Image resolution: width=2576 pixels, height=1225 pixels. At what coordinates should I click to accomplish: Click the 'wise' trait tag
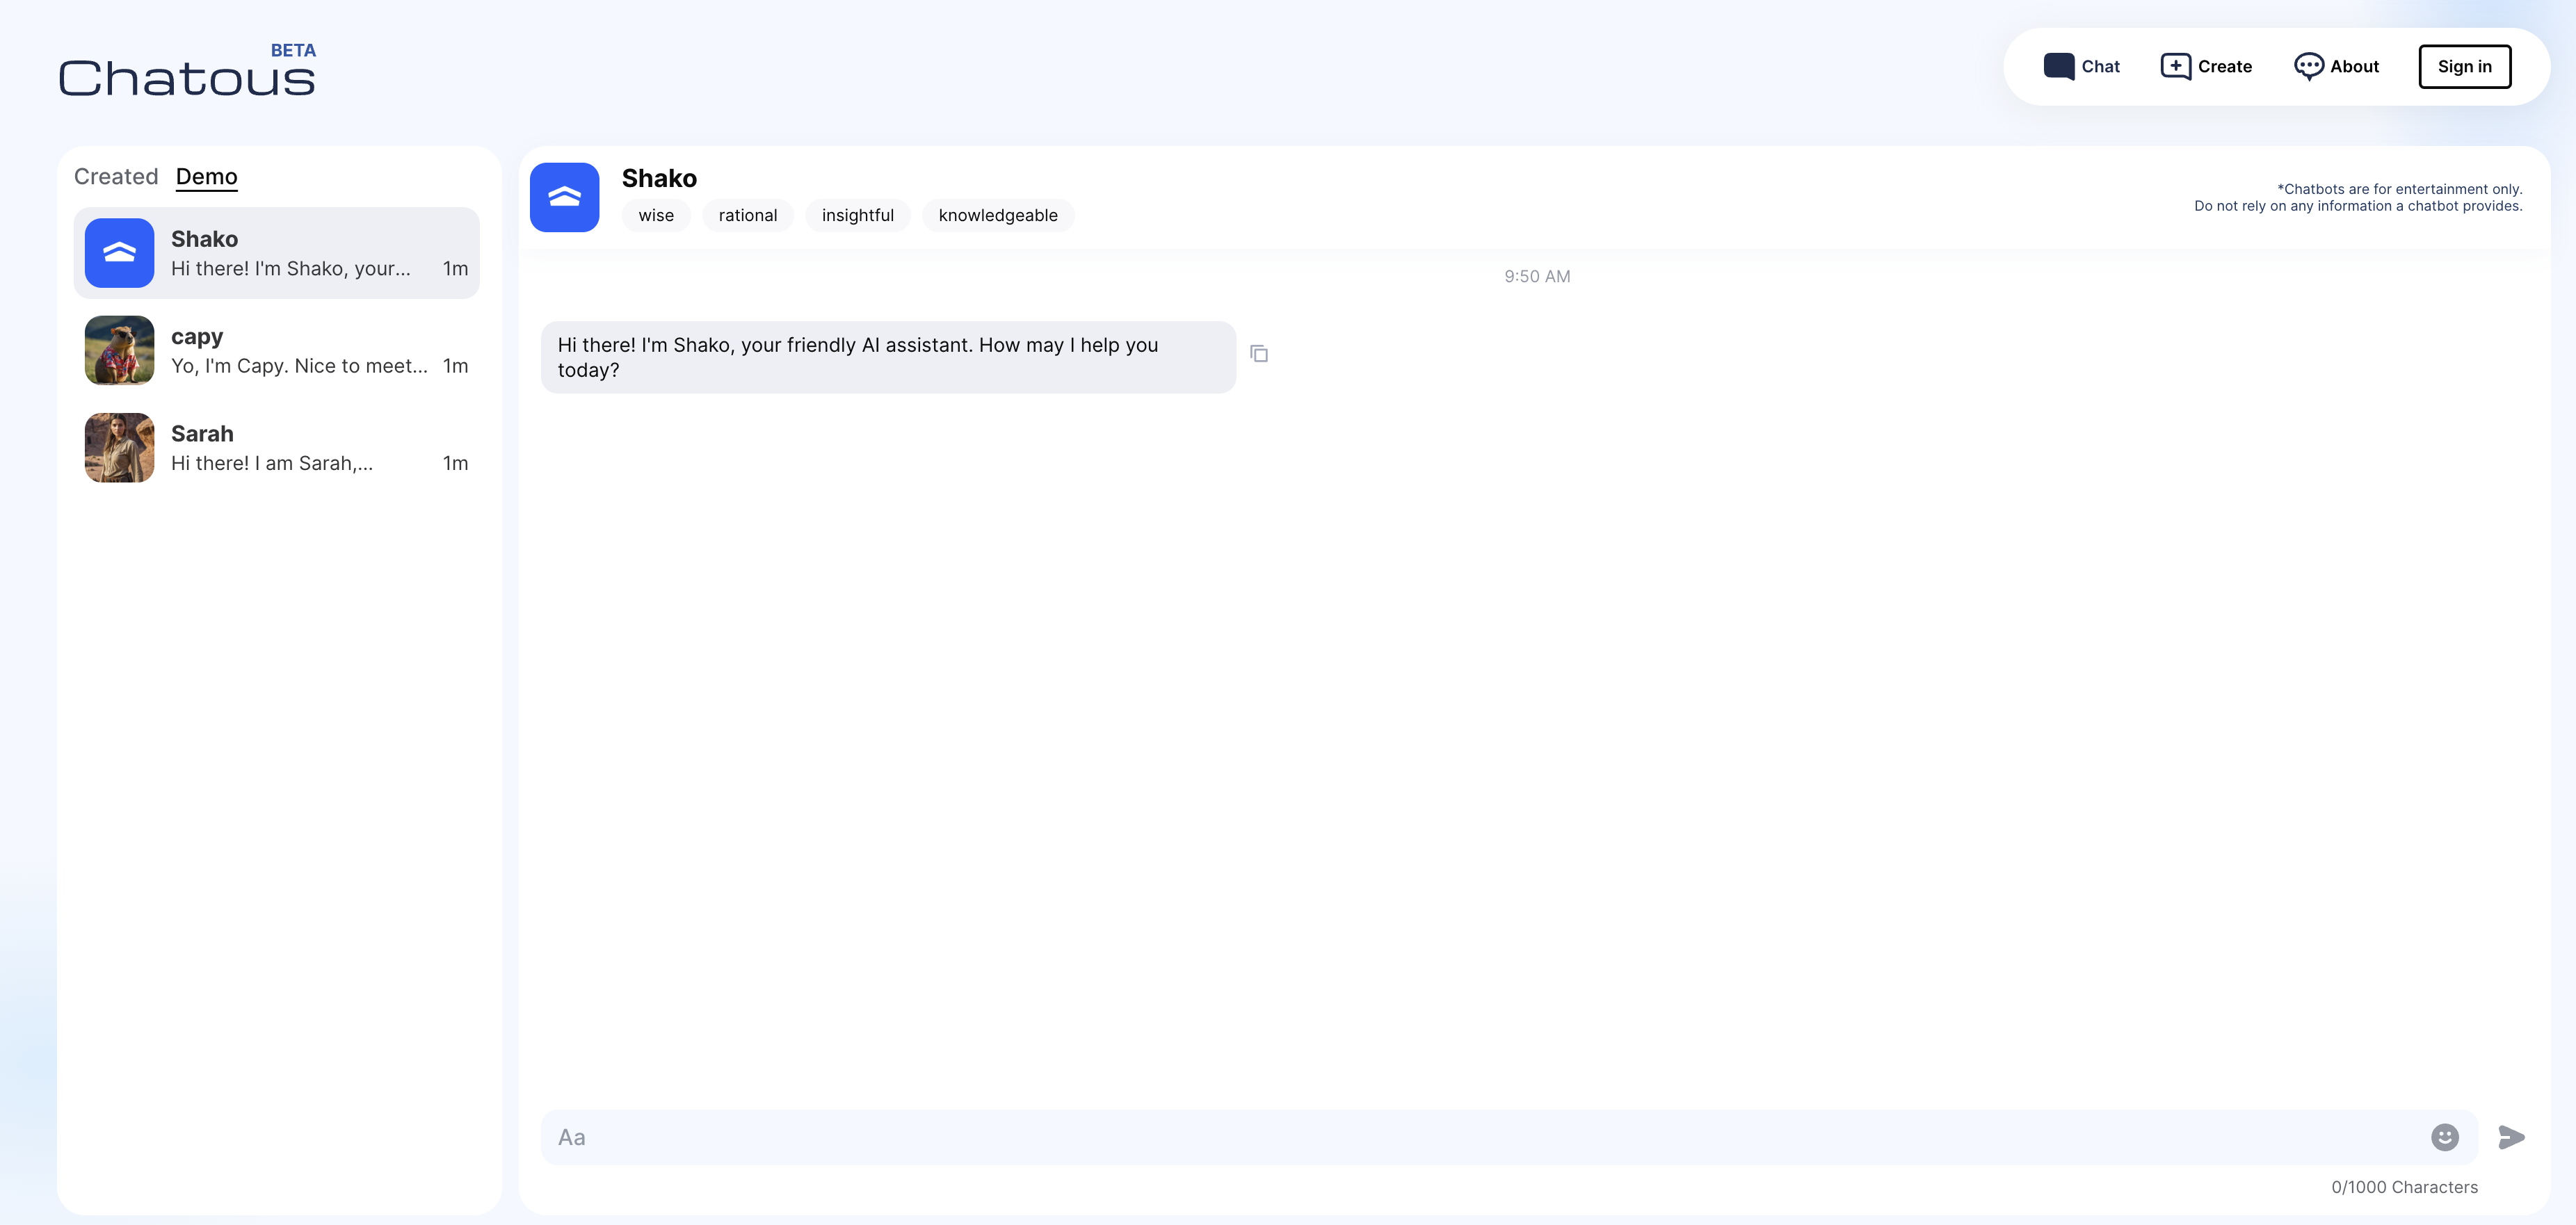[656, 215]
